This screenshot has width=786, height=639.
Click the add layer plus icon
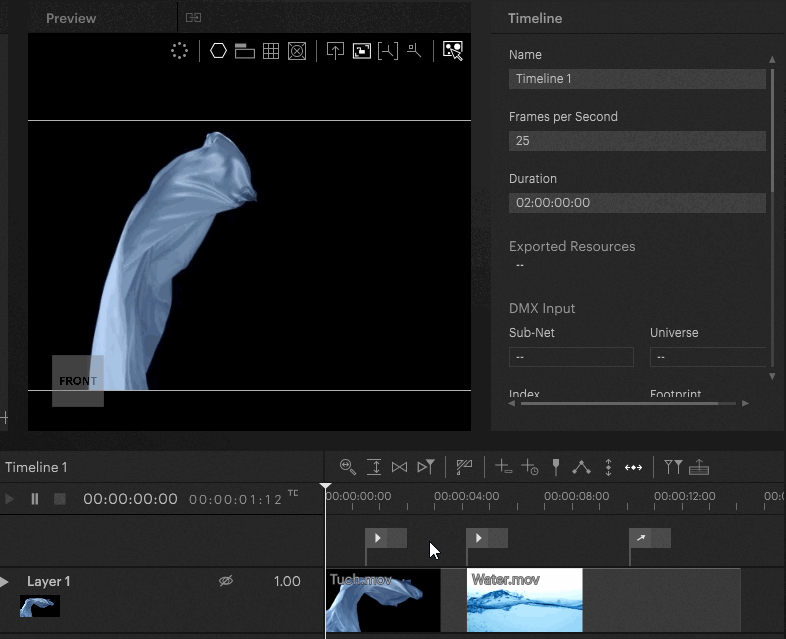click(x=503, y=467)
